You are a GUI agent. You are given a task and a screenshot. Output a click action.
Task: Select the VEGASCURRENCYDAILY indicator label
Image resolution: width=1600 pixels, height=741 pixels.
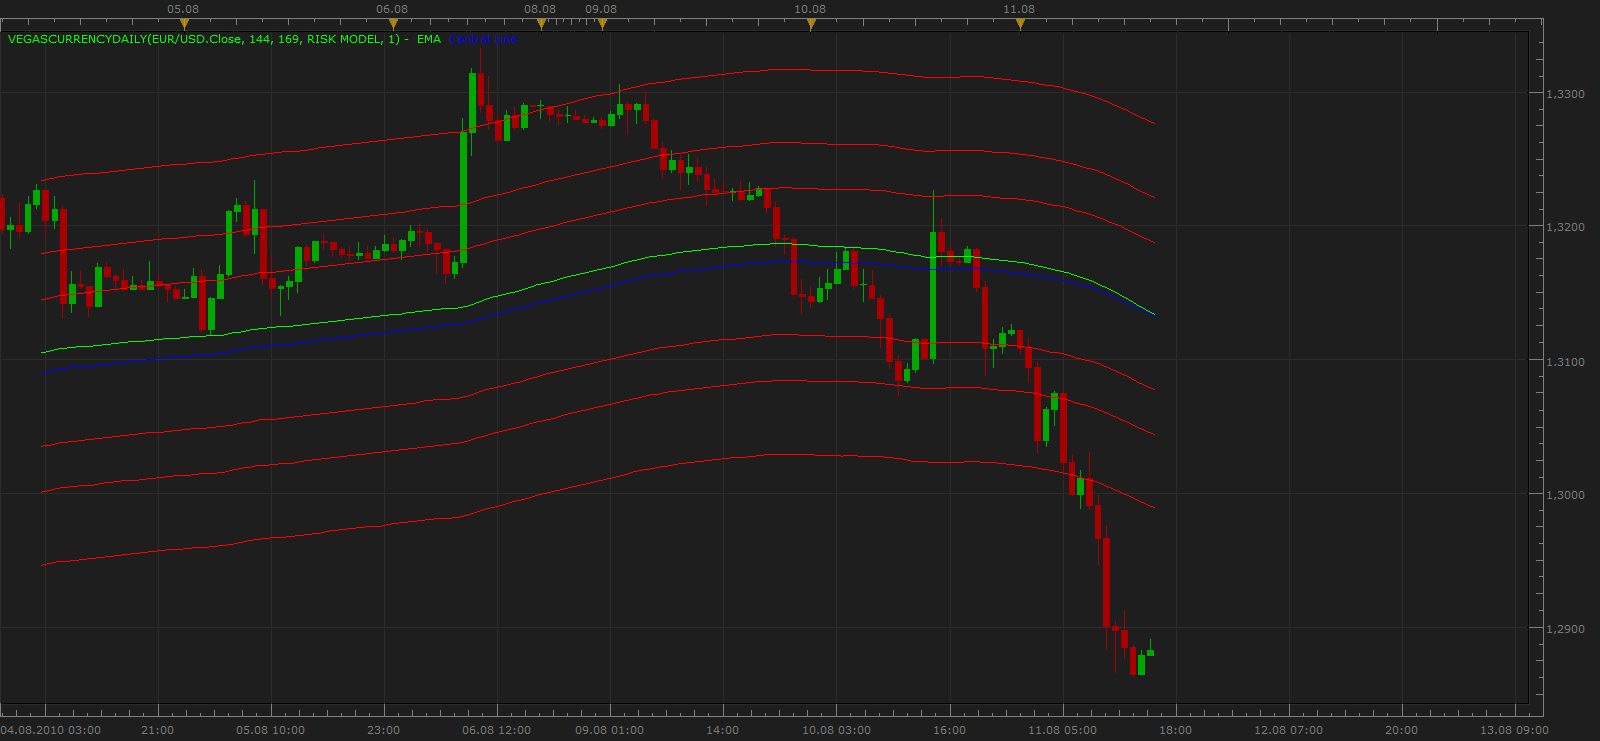click(204, 39)
